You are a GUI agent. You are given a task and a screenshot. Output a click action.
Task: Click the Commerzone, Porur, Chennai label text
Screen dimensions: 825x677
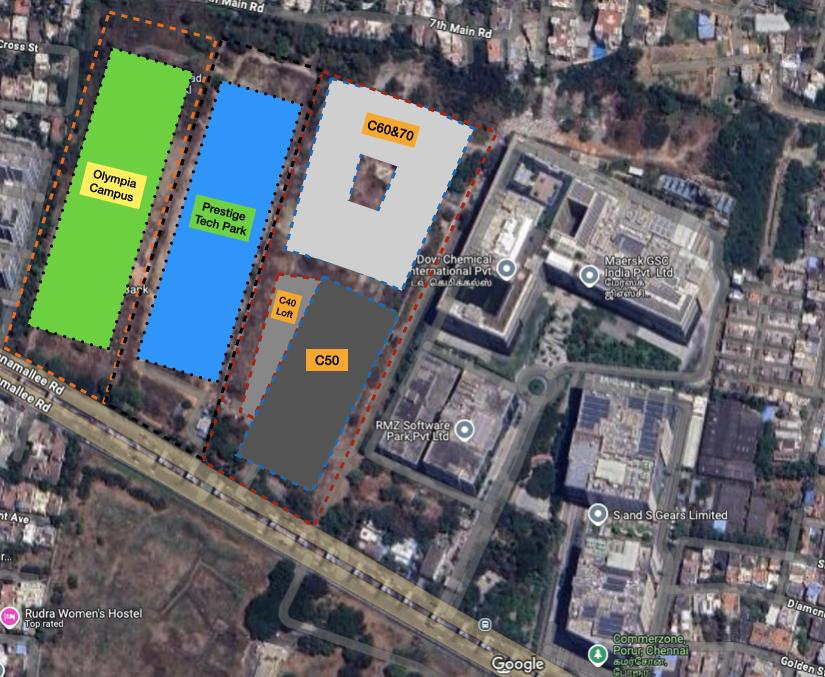coord(650,644)
